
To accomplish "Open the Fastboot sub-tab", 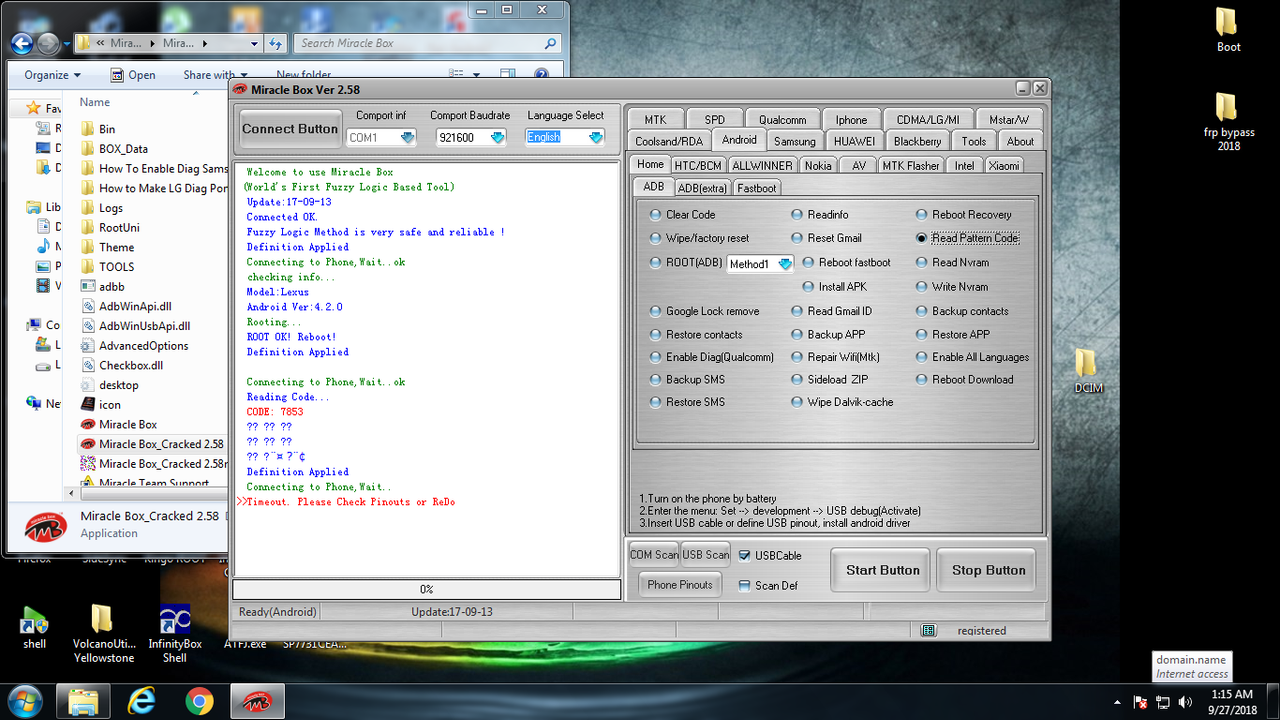I will coord(756,188).
